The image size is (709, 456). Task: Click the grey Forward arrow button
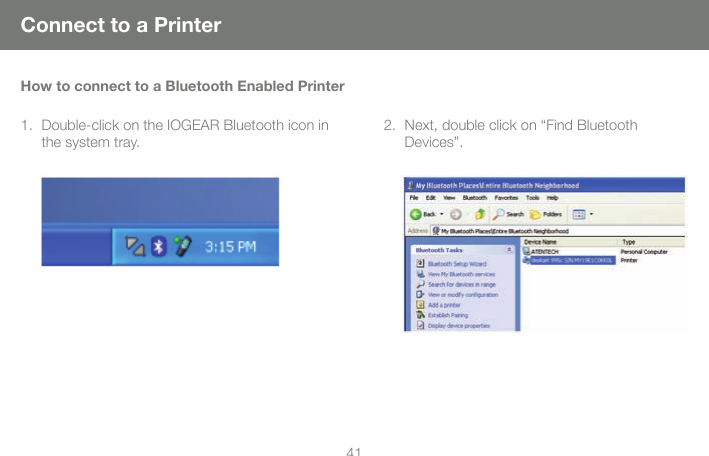tap(456, 214)
